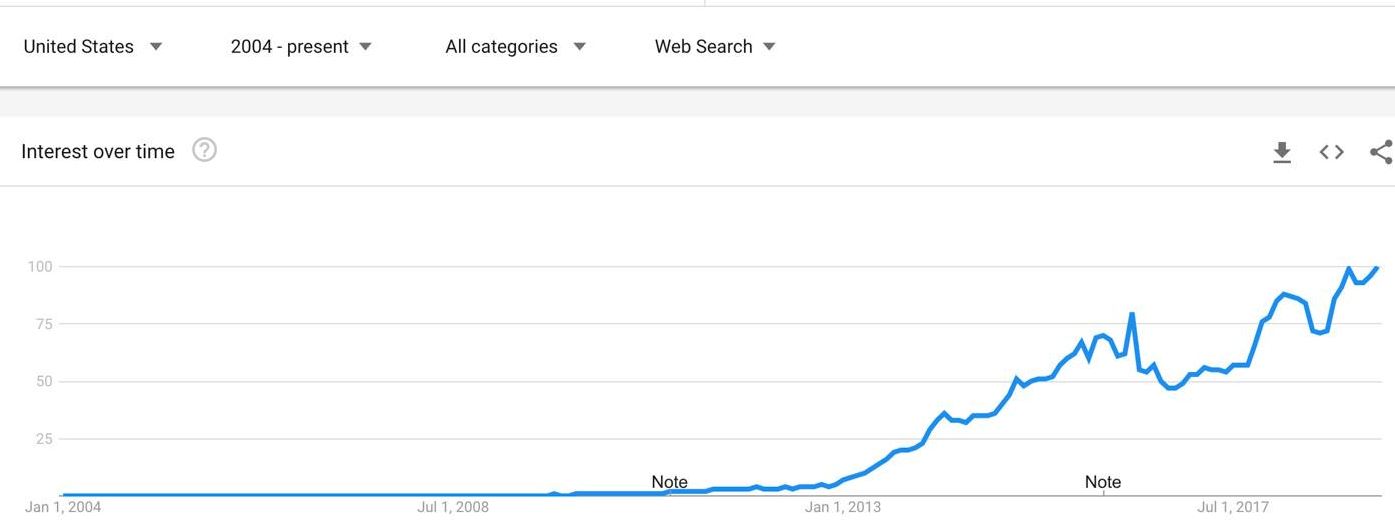The height and width of the screenshot is (524, 1395).
Task: Click the Jan 1, 2004 axis label
Action: pyautogui.click(x=63, y=507)
